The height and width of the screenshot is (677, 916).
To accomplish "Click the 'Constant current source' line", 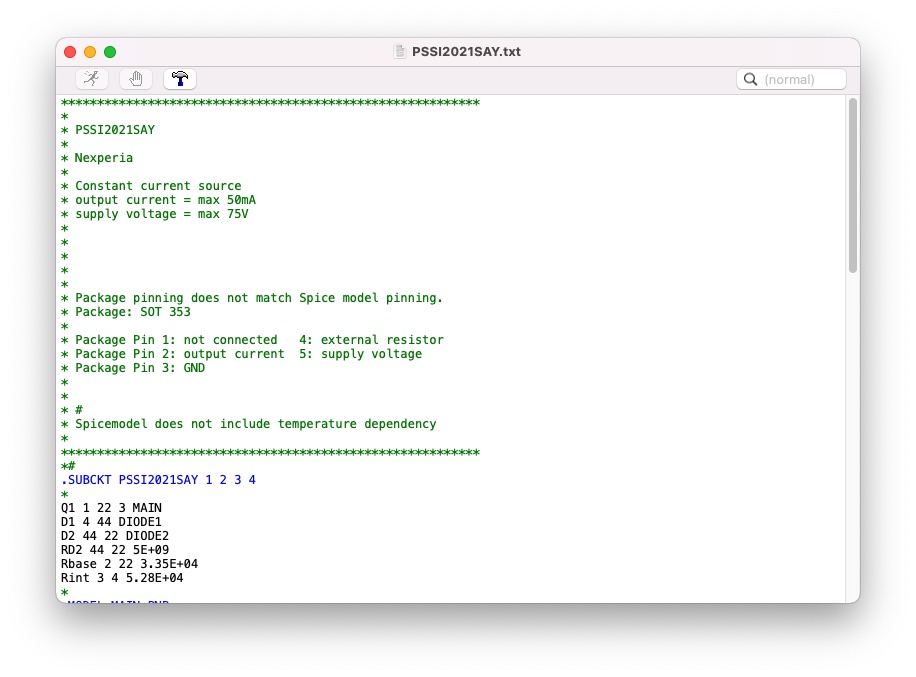I will (151, 186).
